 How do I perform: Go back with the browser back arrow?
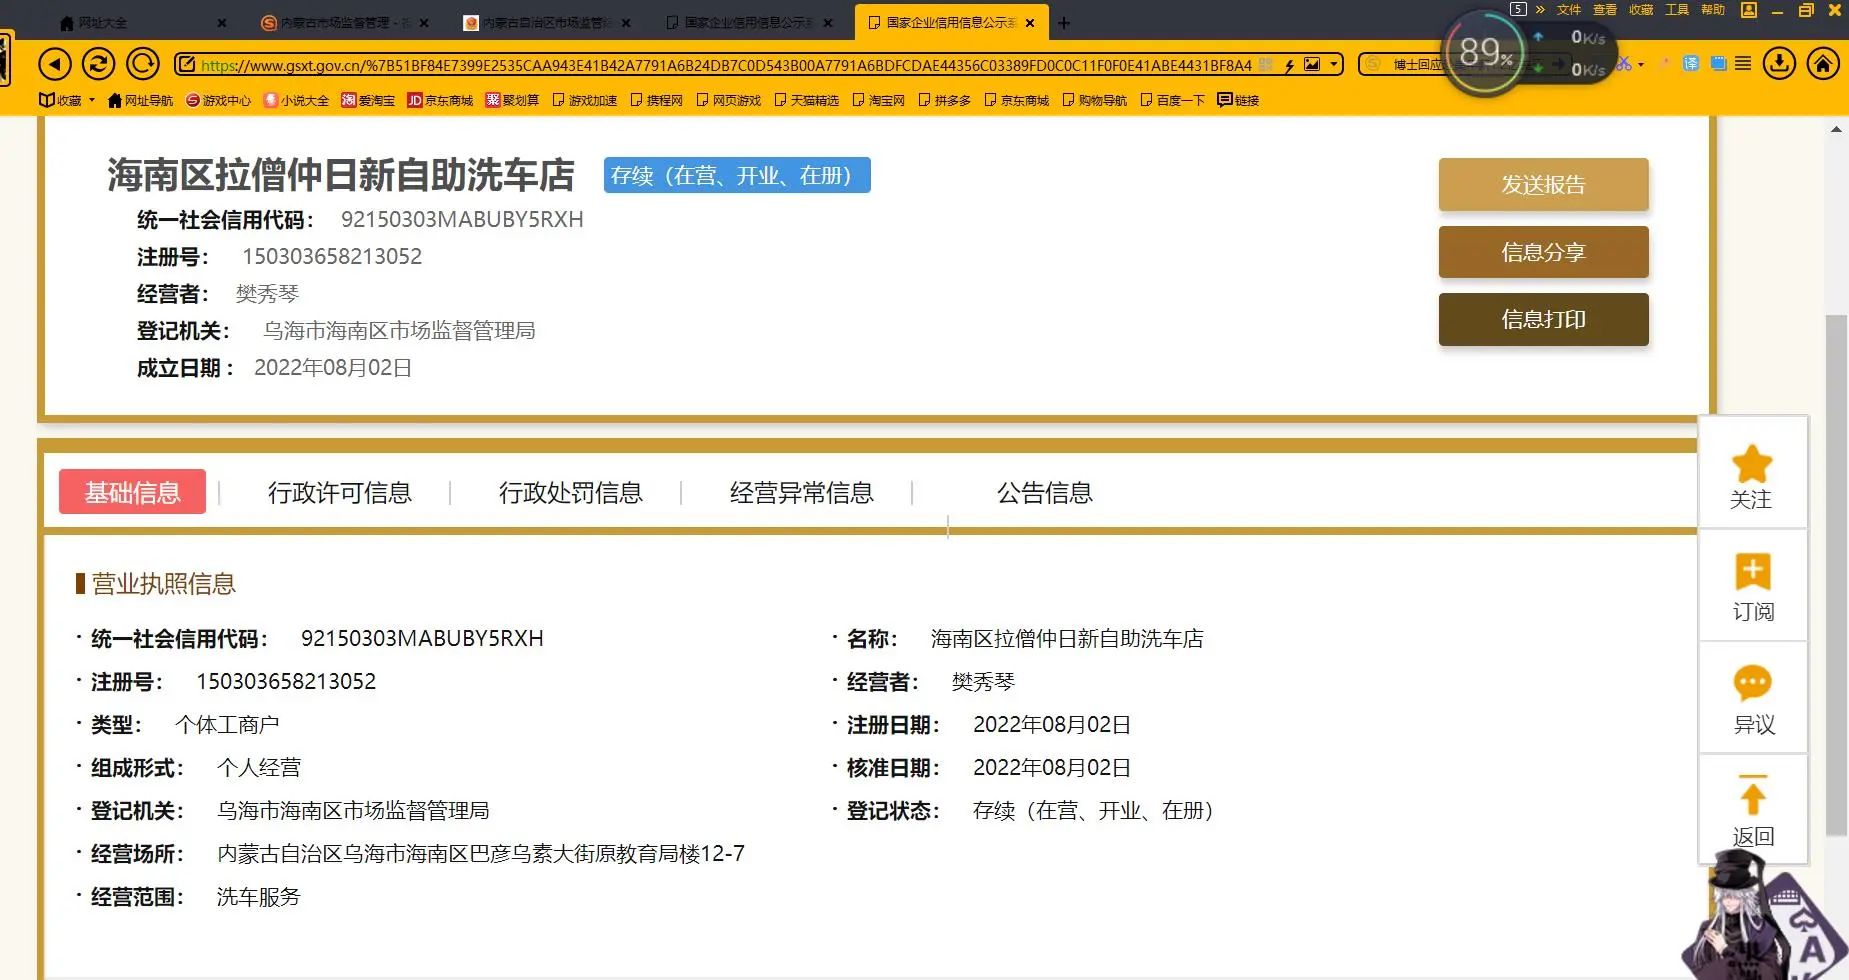click(x=55, y=65)
